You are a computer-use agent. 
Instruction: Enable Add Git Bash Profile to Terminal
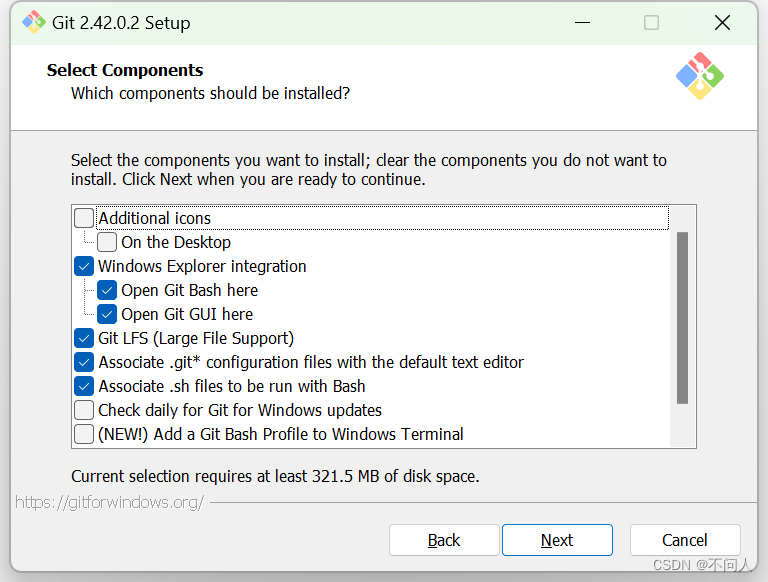84,434
